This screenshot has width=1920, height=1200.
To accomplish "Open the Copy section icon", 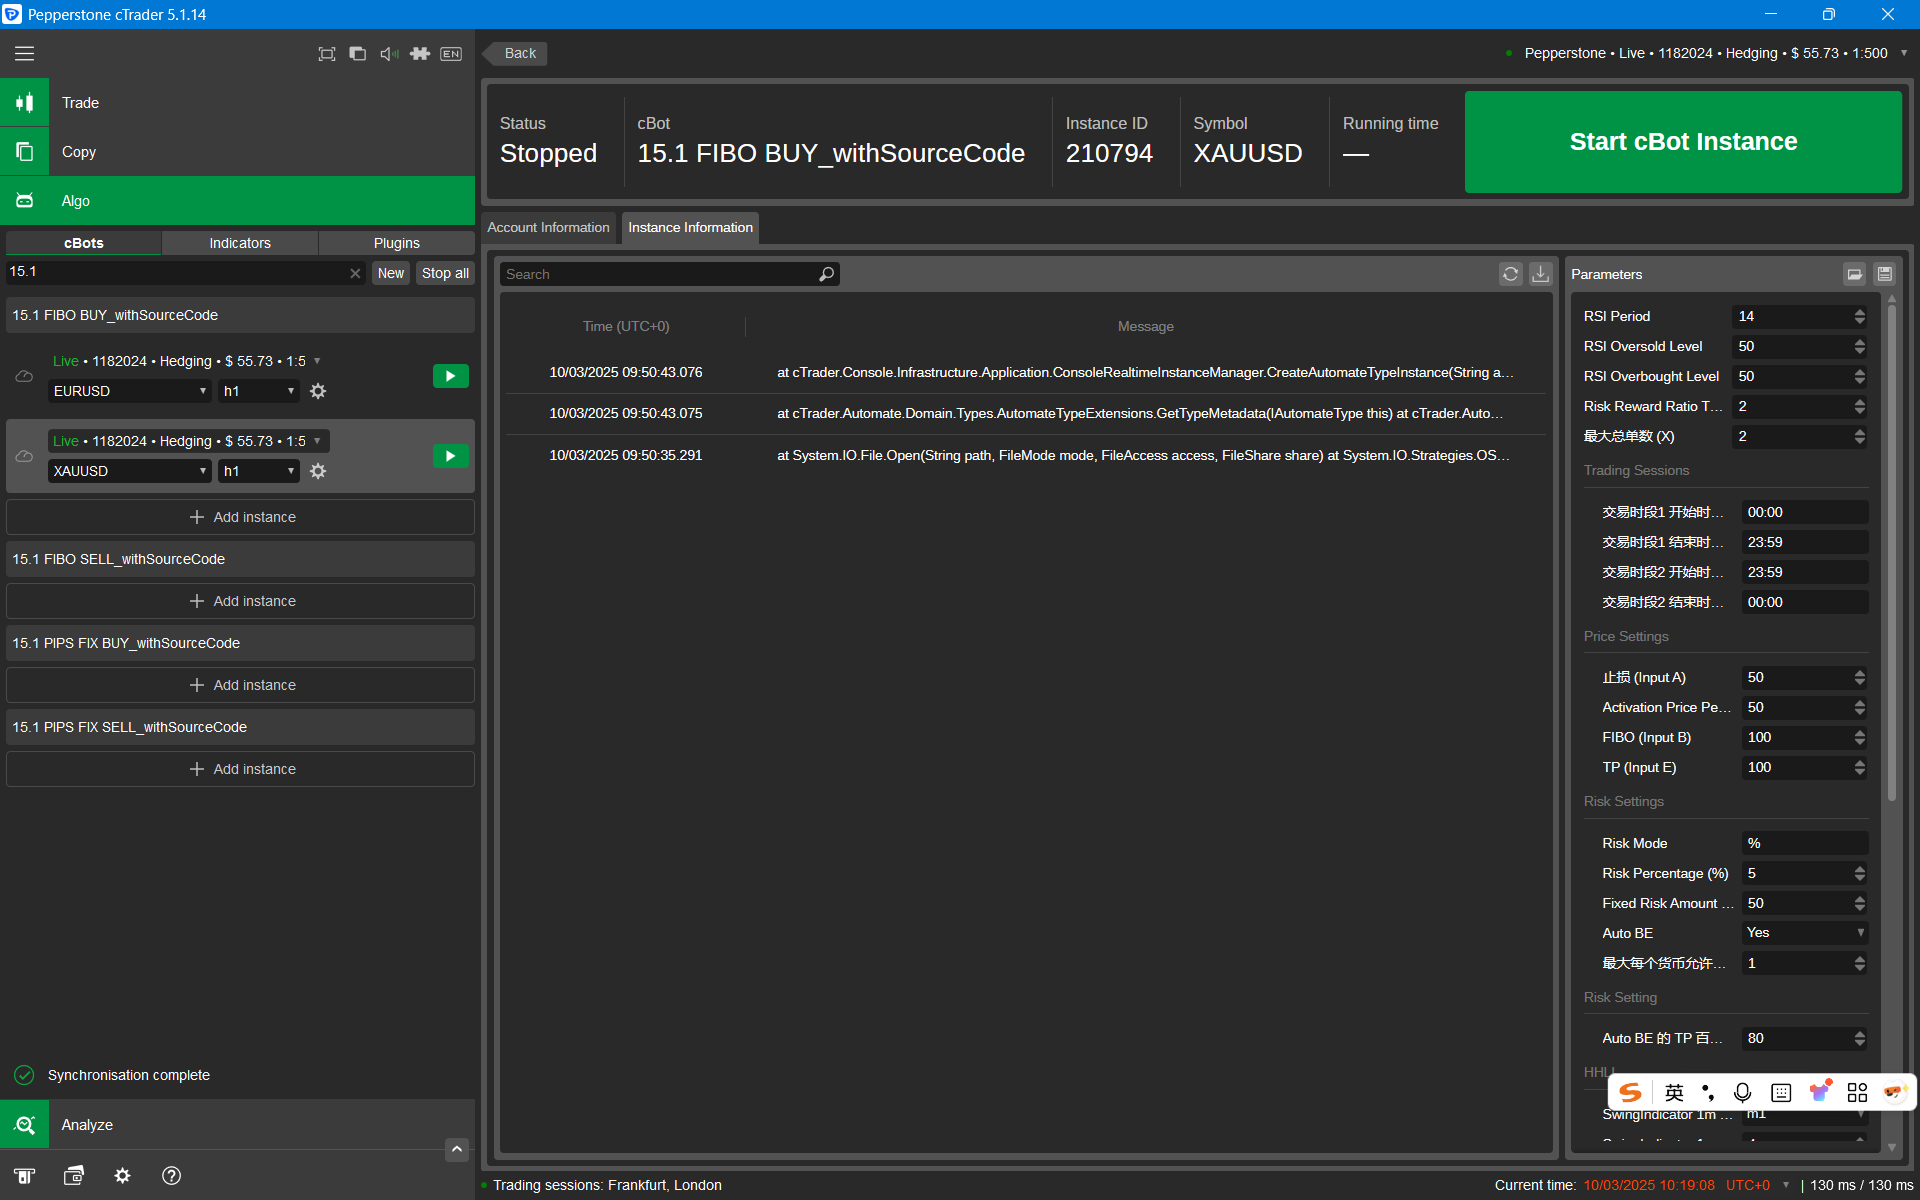I will point(24,152).
